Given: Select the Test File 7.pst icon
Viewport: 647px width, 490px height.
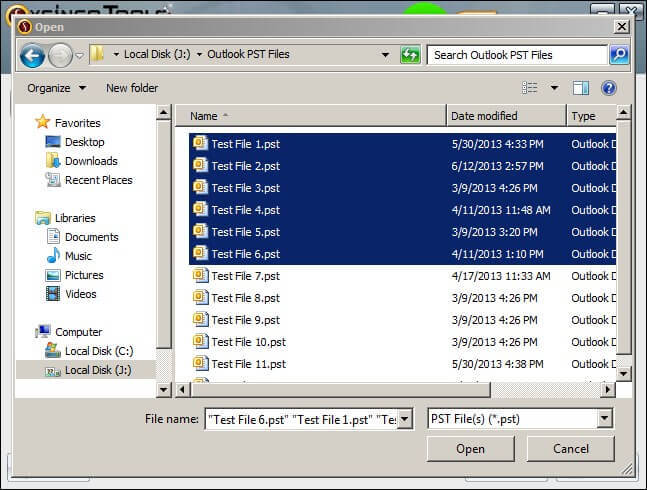Looking at the screenshot, I should [x=200, y=276].
